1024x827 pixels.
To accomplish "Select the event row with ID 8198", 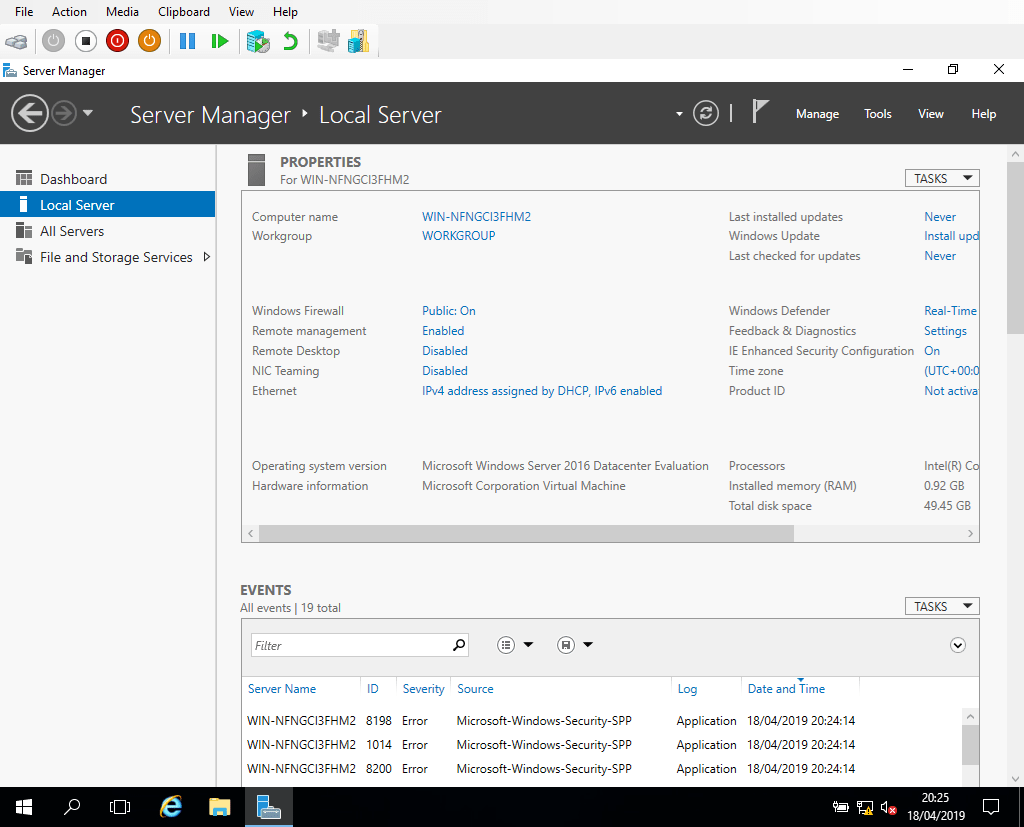I will point(602,721).
